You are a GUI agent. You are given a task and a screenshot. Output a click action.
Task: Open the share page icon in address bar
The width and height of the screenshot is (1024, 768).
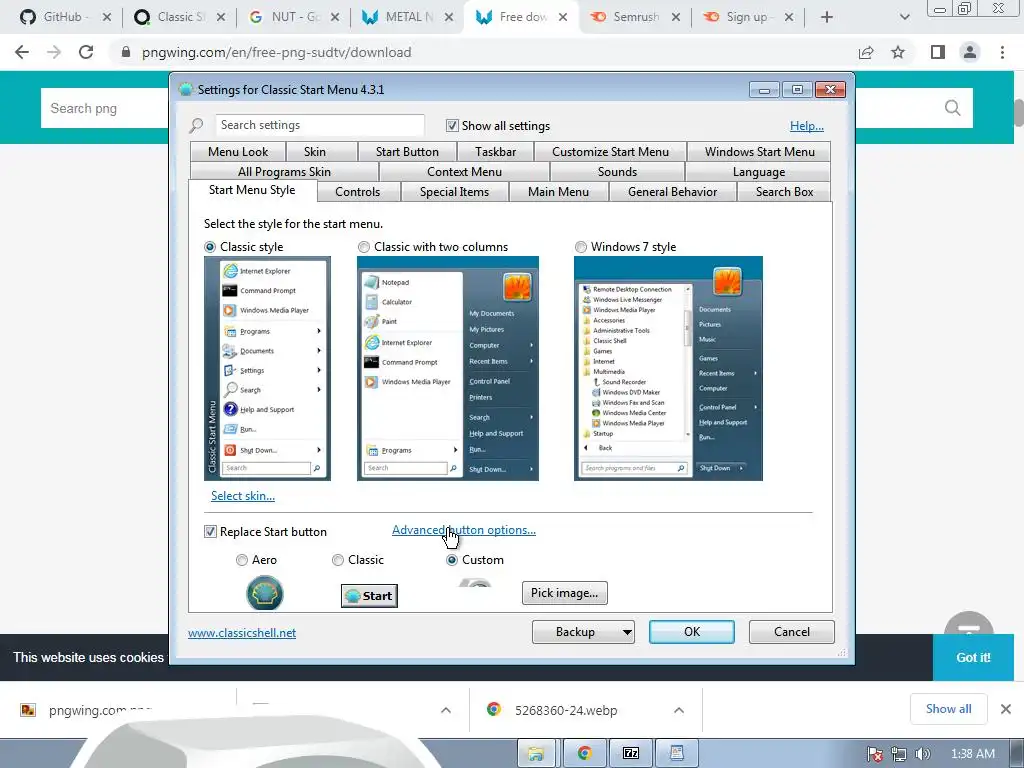click(866, 52)
